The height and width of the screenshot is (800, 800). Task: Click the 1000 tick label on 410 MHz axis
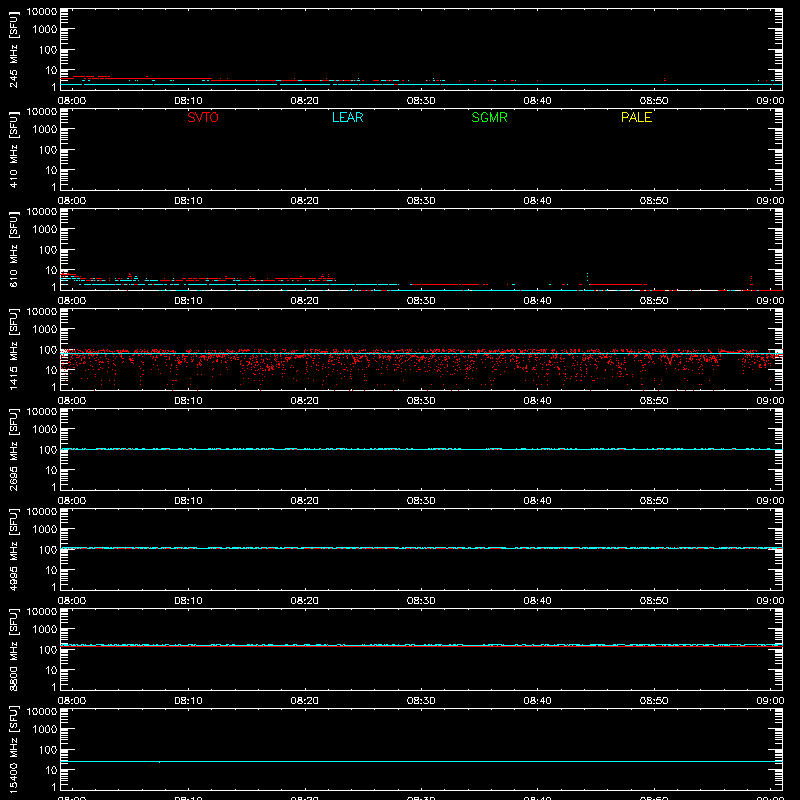[44, 130]
